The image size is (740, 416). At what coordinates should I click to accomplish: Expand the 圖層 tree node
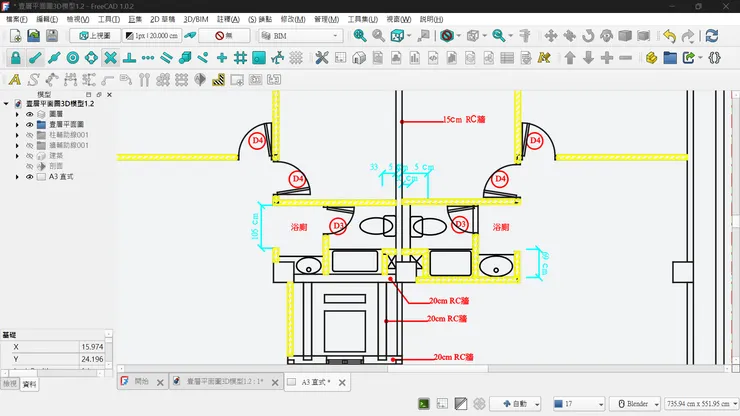tap(17, 114)
